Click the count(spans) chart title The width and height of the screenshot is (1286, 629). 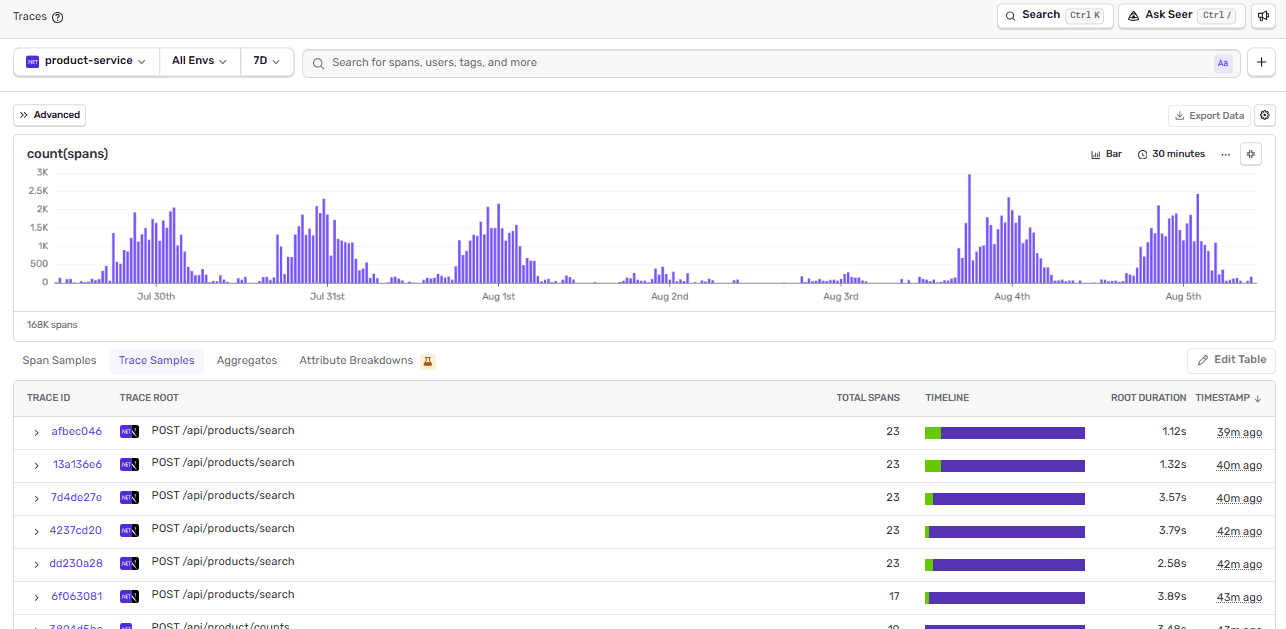pos(68,154)
